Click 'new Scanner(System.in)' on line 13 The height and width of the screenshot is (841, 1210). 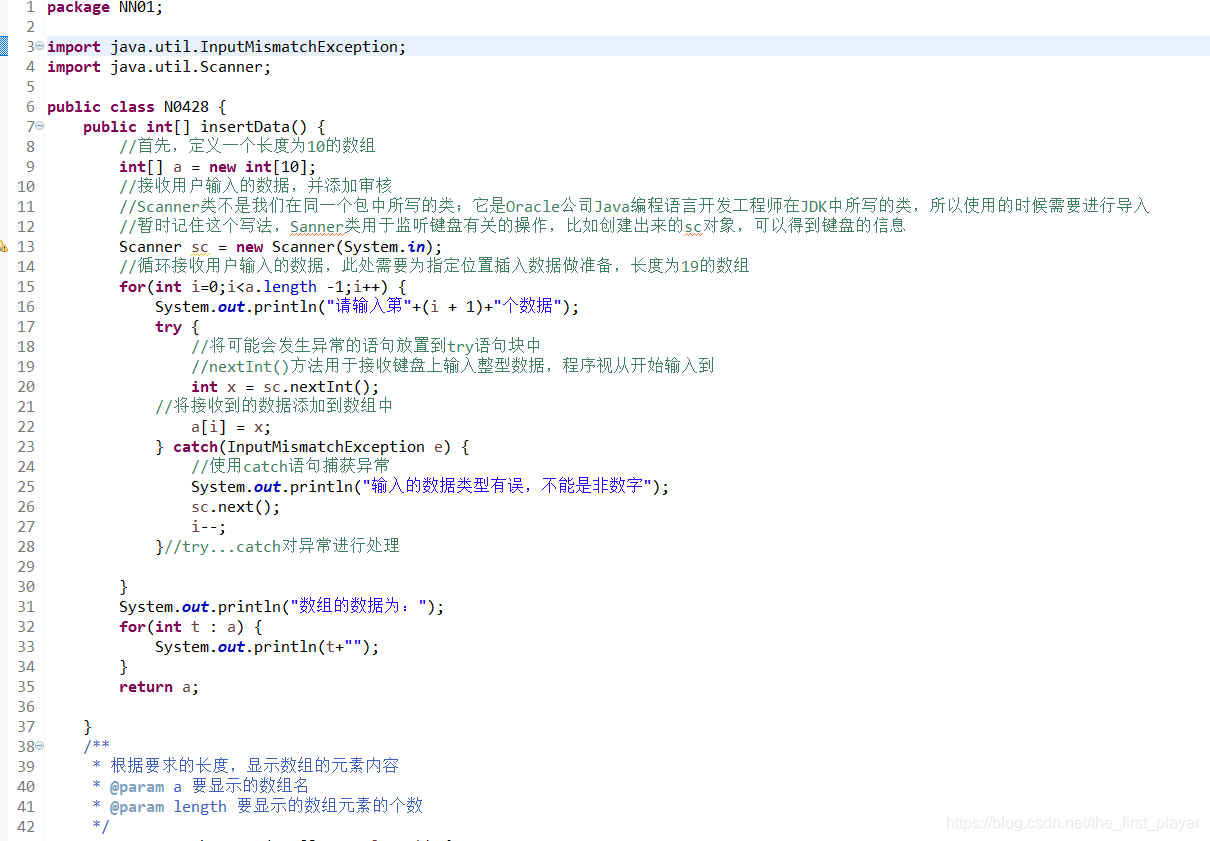point(334,247)
